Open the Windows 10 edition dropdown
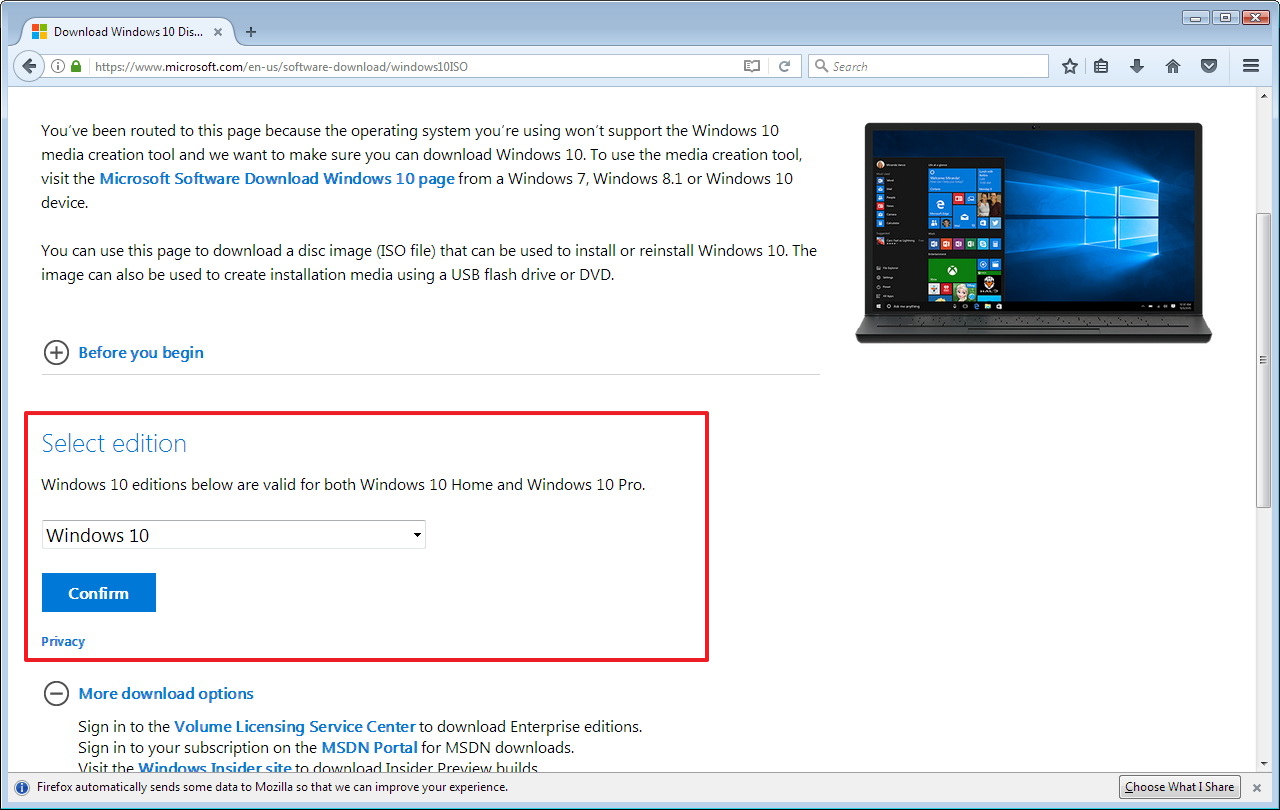This screenshot has width=1280, height=810. coord(234,535)
